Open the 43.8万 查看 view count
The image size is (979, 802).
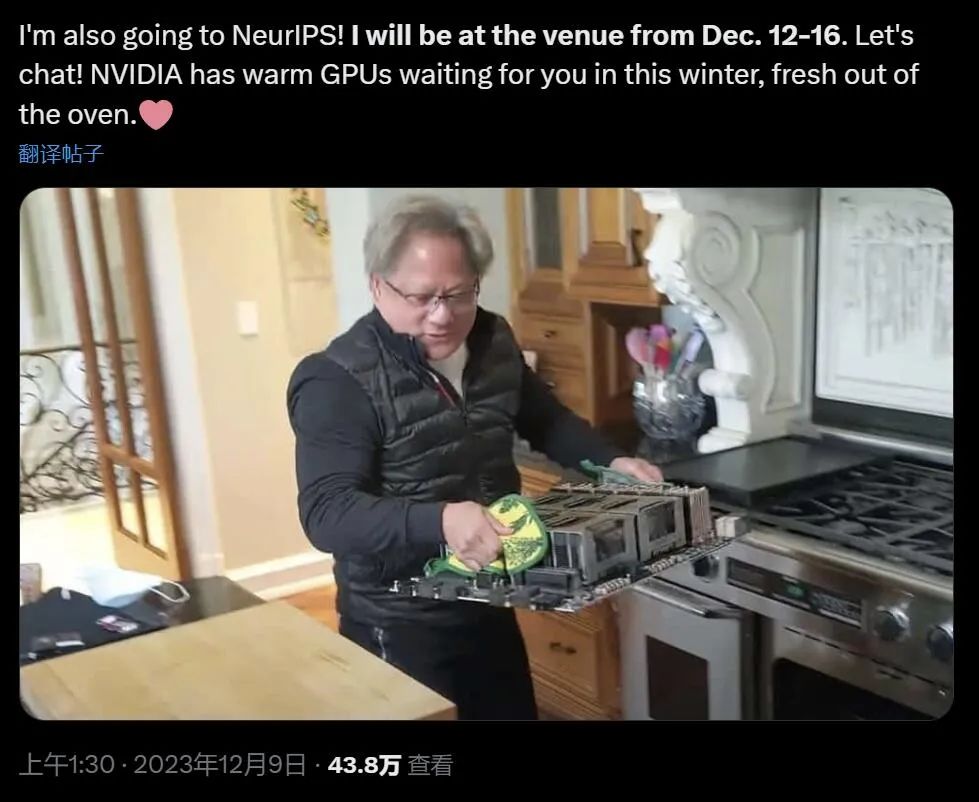pos(390,765)
